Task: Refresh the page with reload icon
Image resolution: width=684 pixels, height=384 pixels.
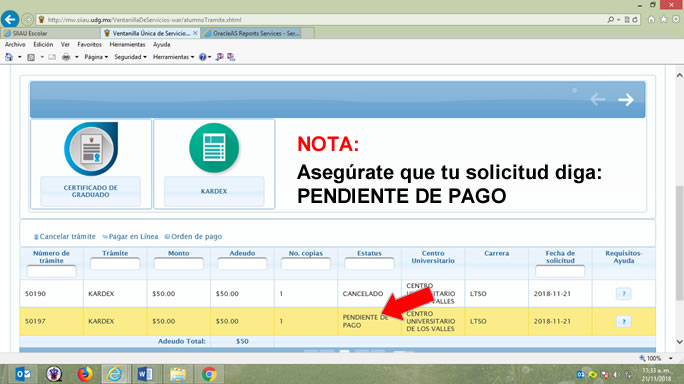Action: point(635,20)
